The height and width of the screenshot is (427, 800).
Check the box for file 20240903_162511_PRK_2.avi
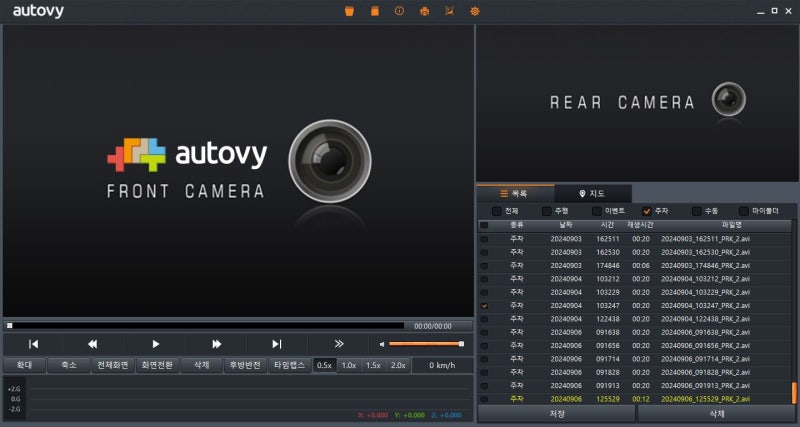point(484,239)
